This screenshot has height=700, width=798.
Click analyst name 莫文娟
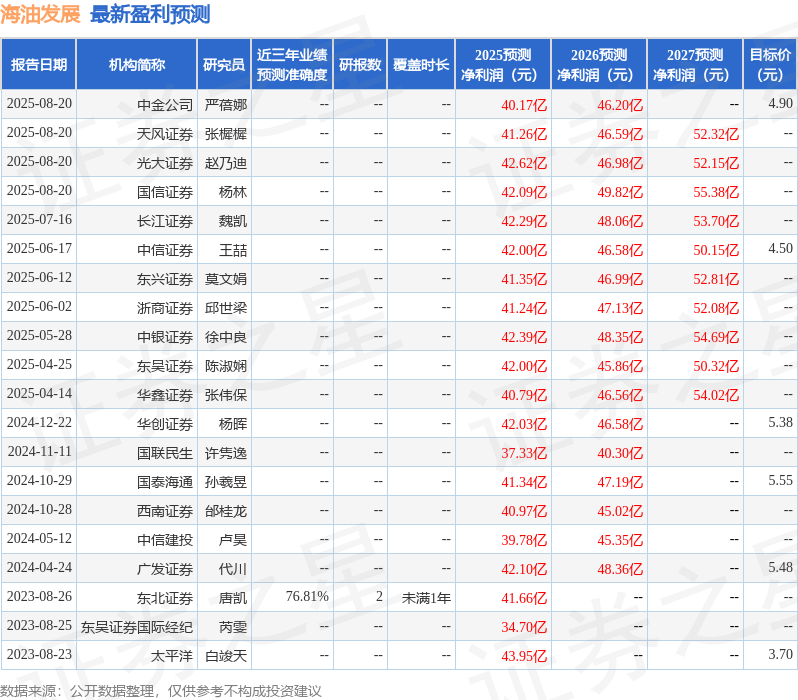tap(225, 279)
